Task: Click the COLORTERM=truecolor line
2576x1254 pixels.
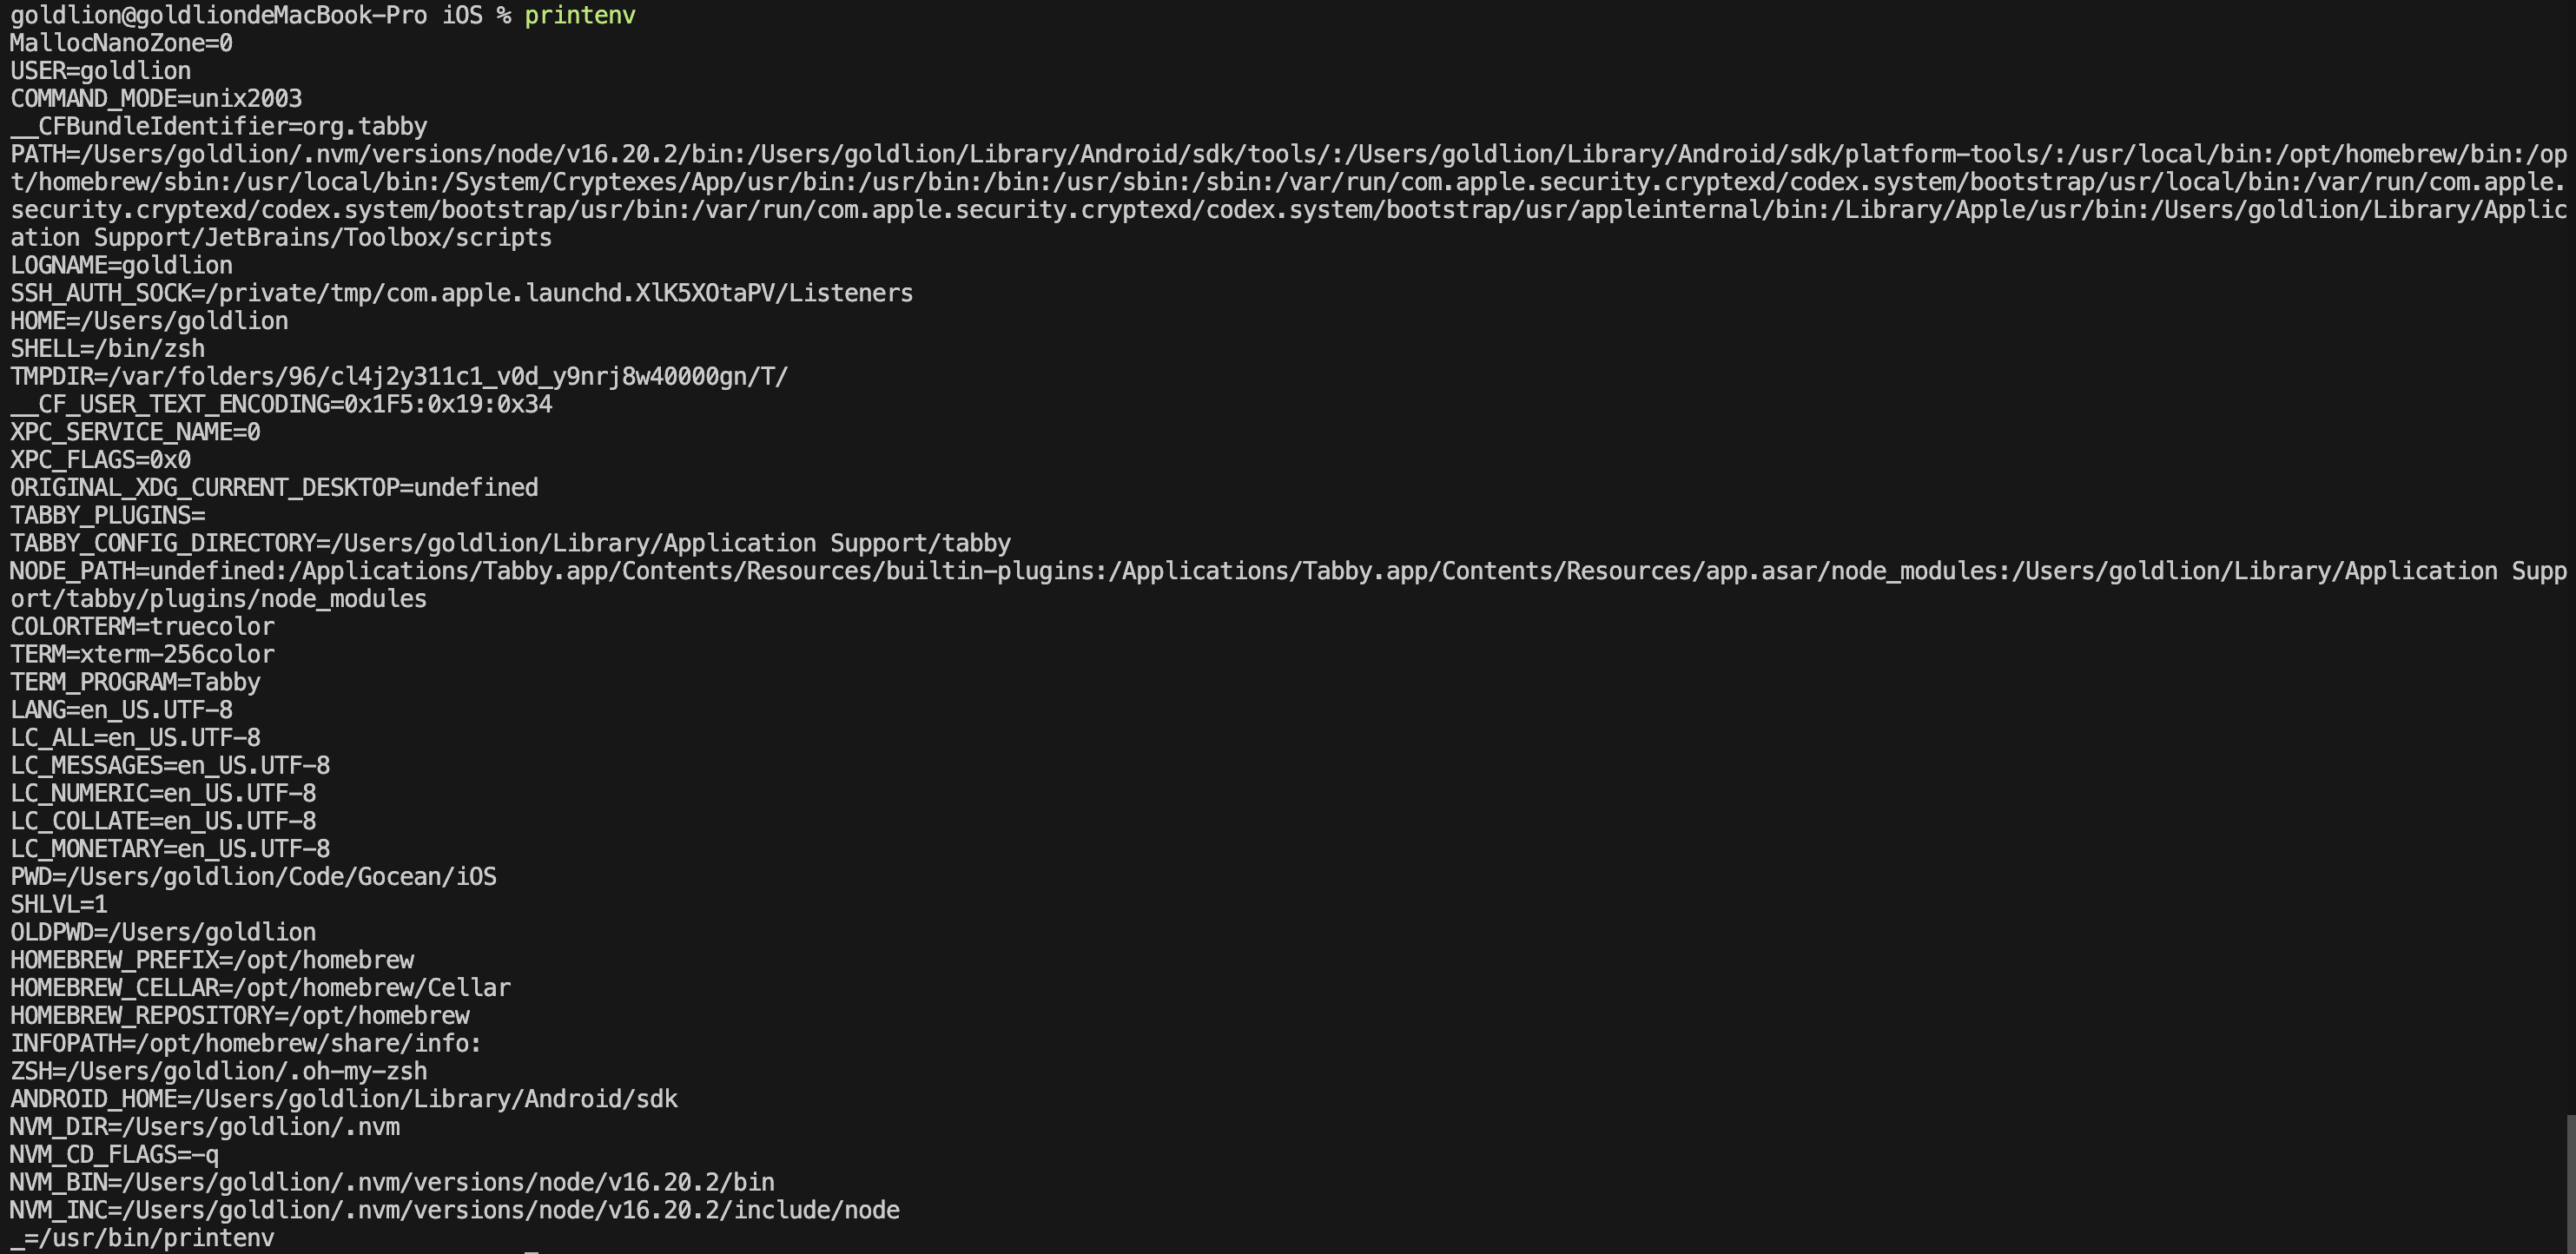Action: pos(142,627)
